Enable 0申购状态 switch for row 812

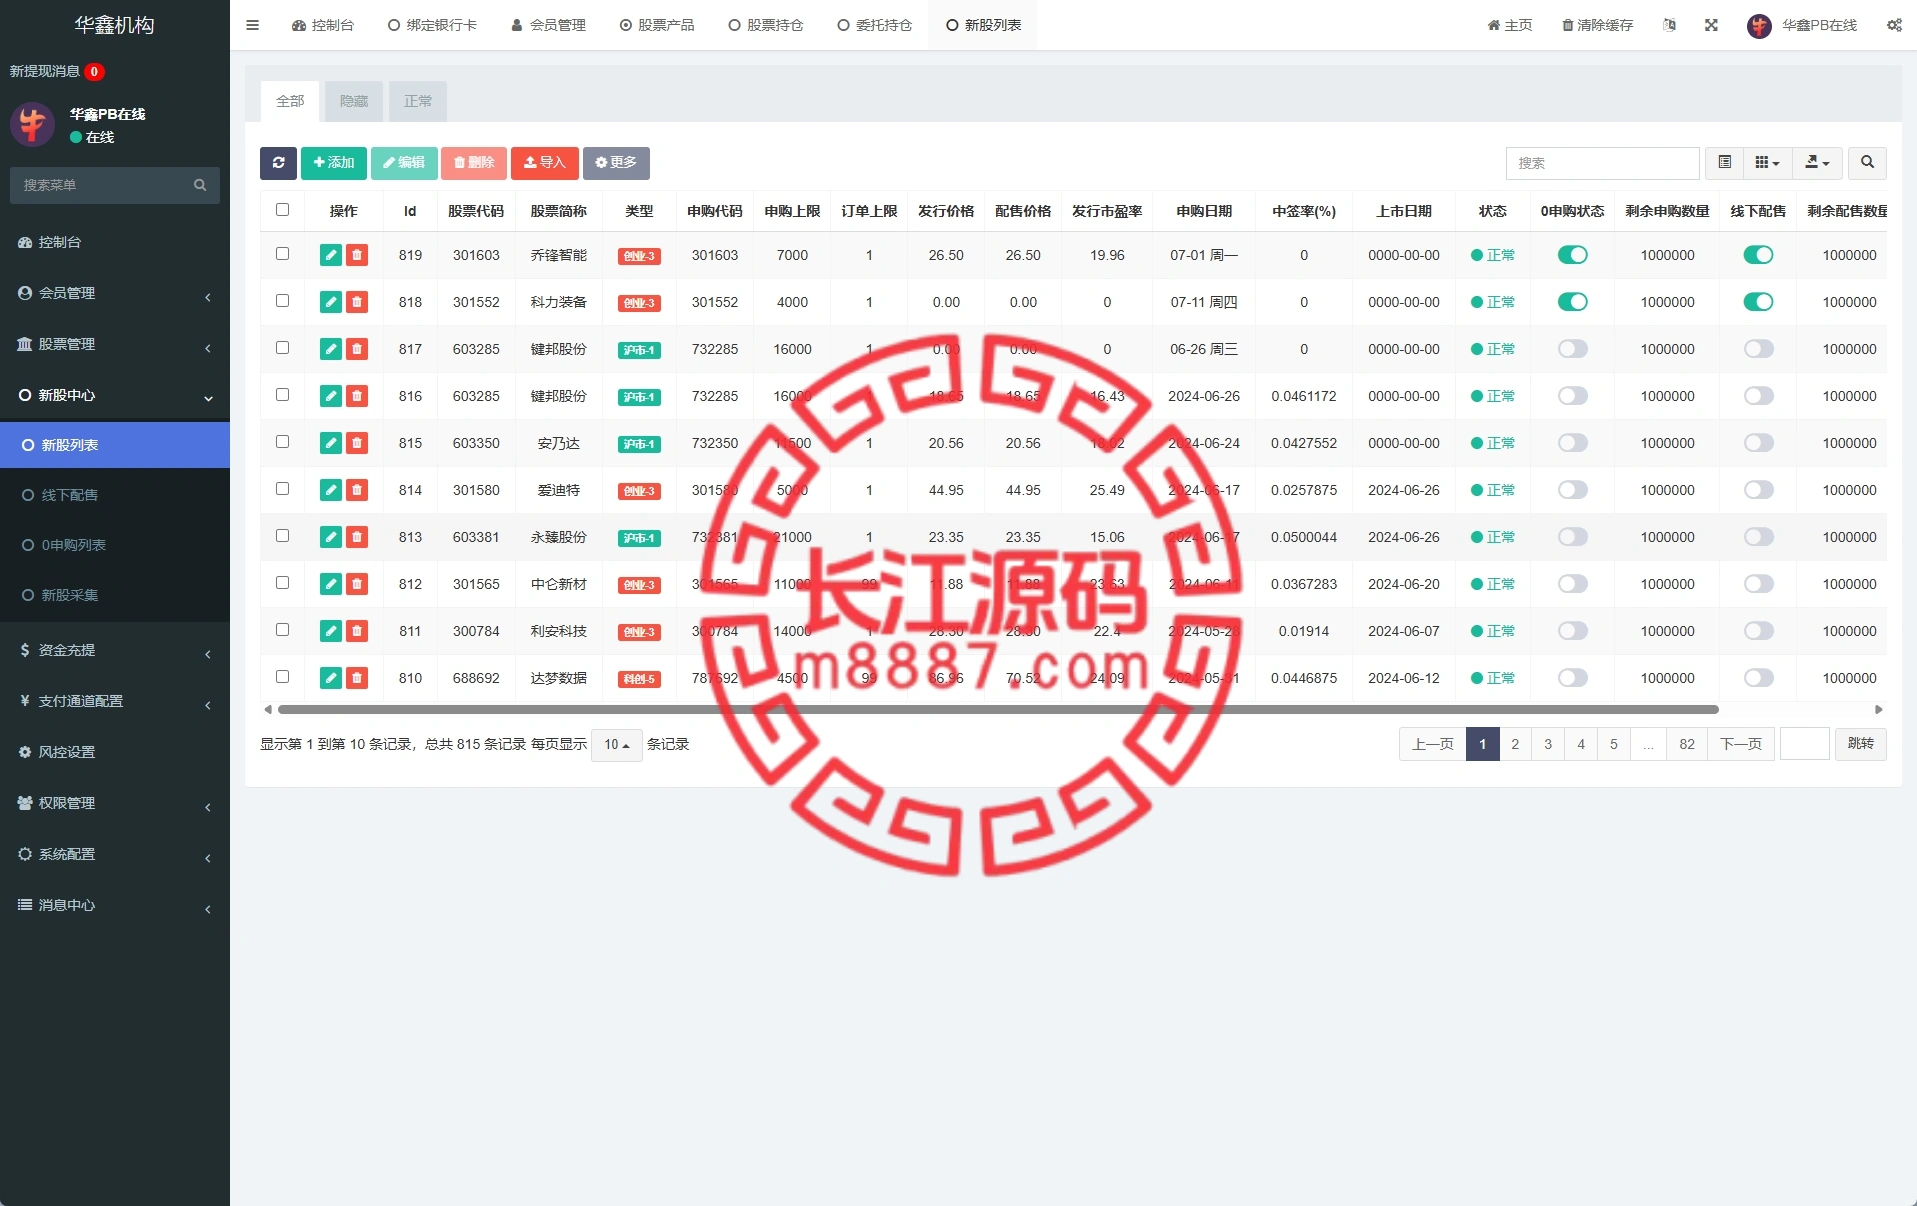[1572, 584]
